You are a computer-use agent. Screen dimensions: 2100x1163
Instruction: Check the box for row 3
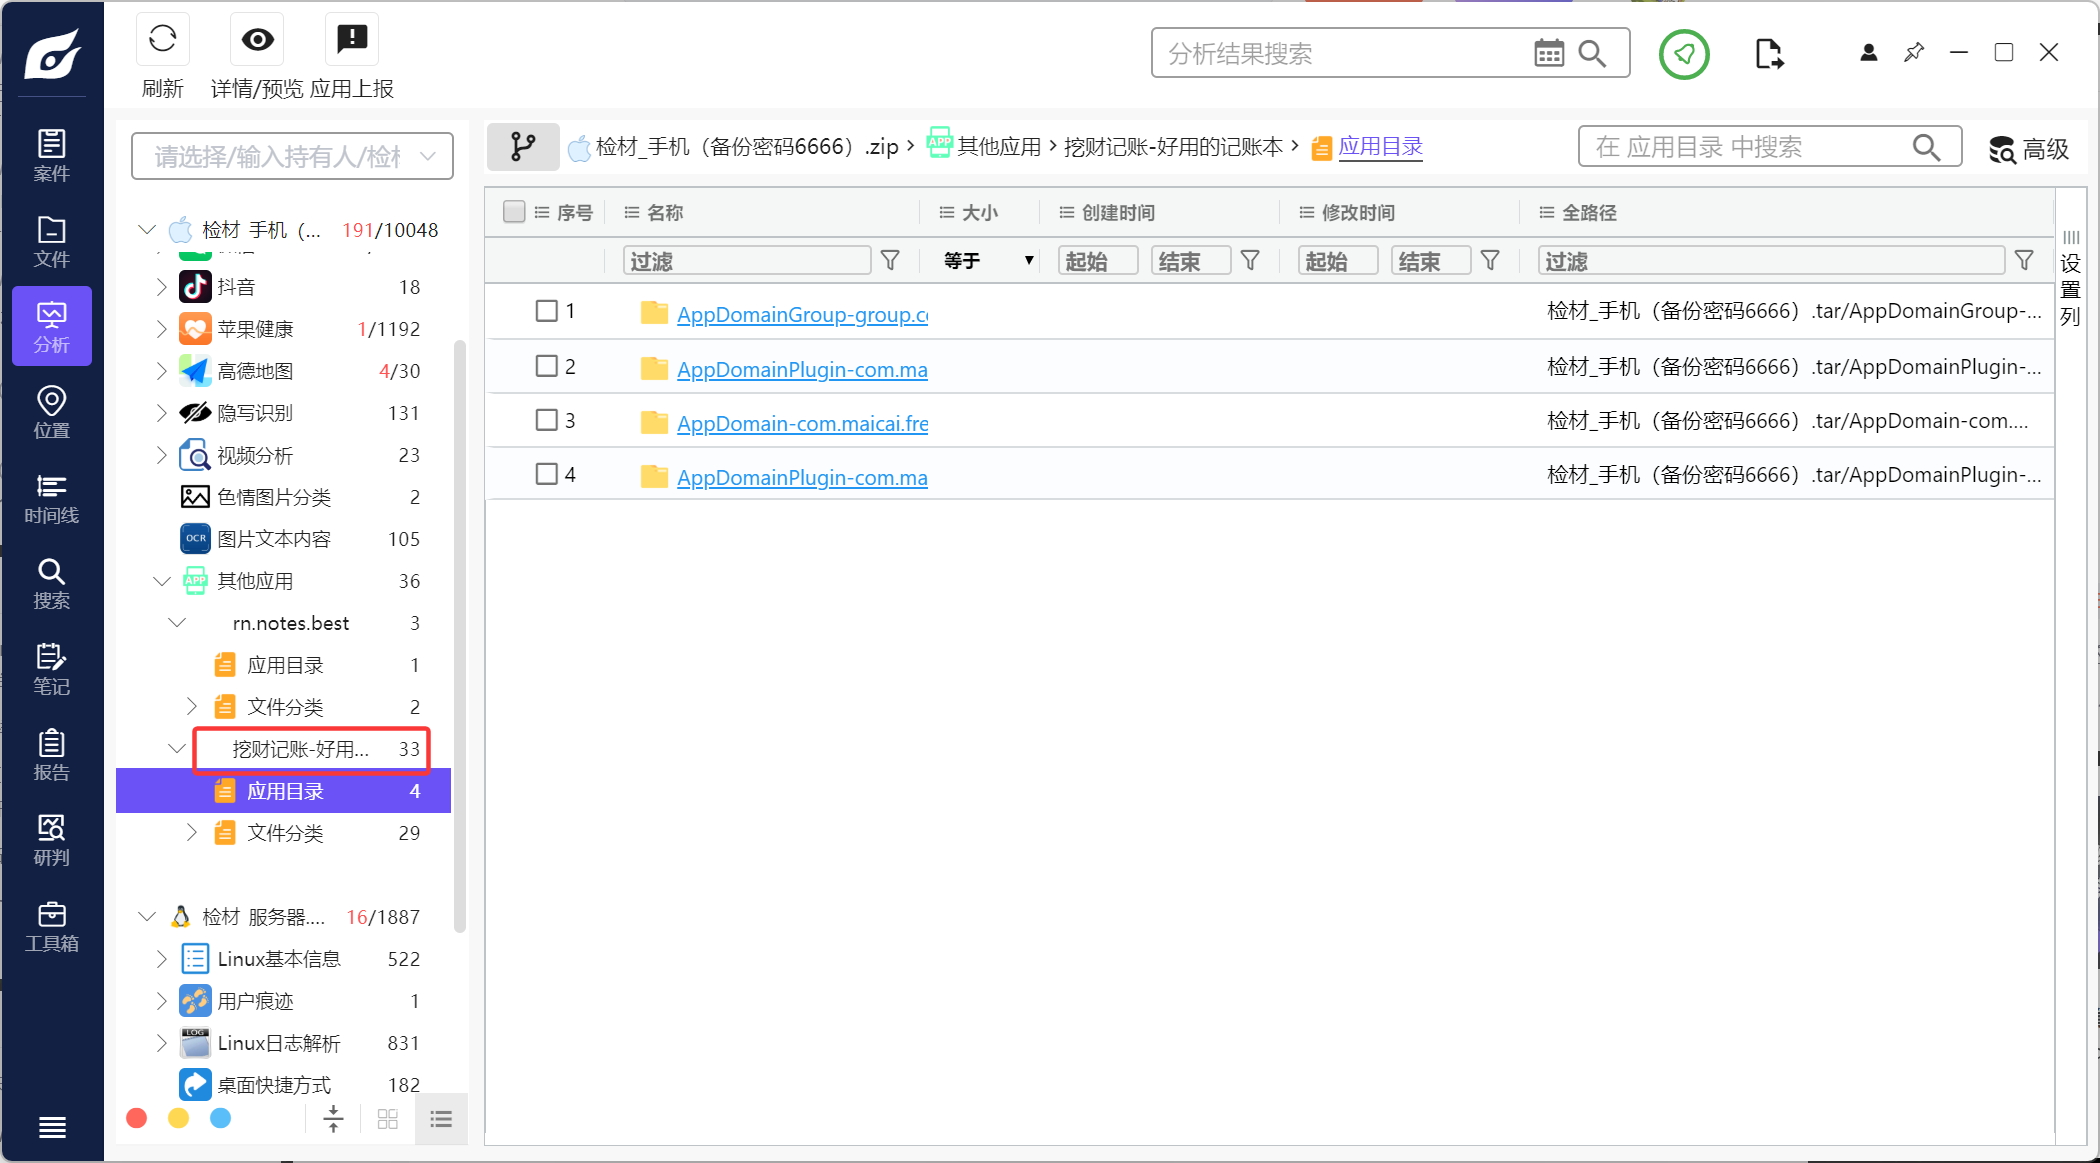(x=546, y=420)
